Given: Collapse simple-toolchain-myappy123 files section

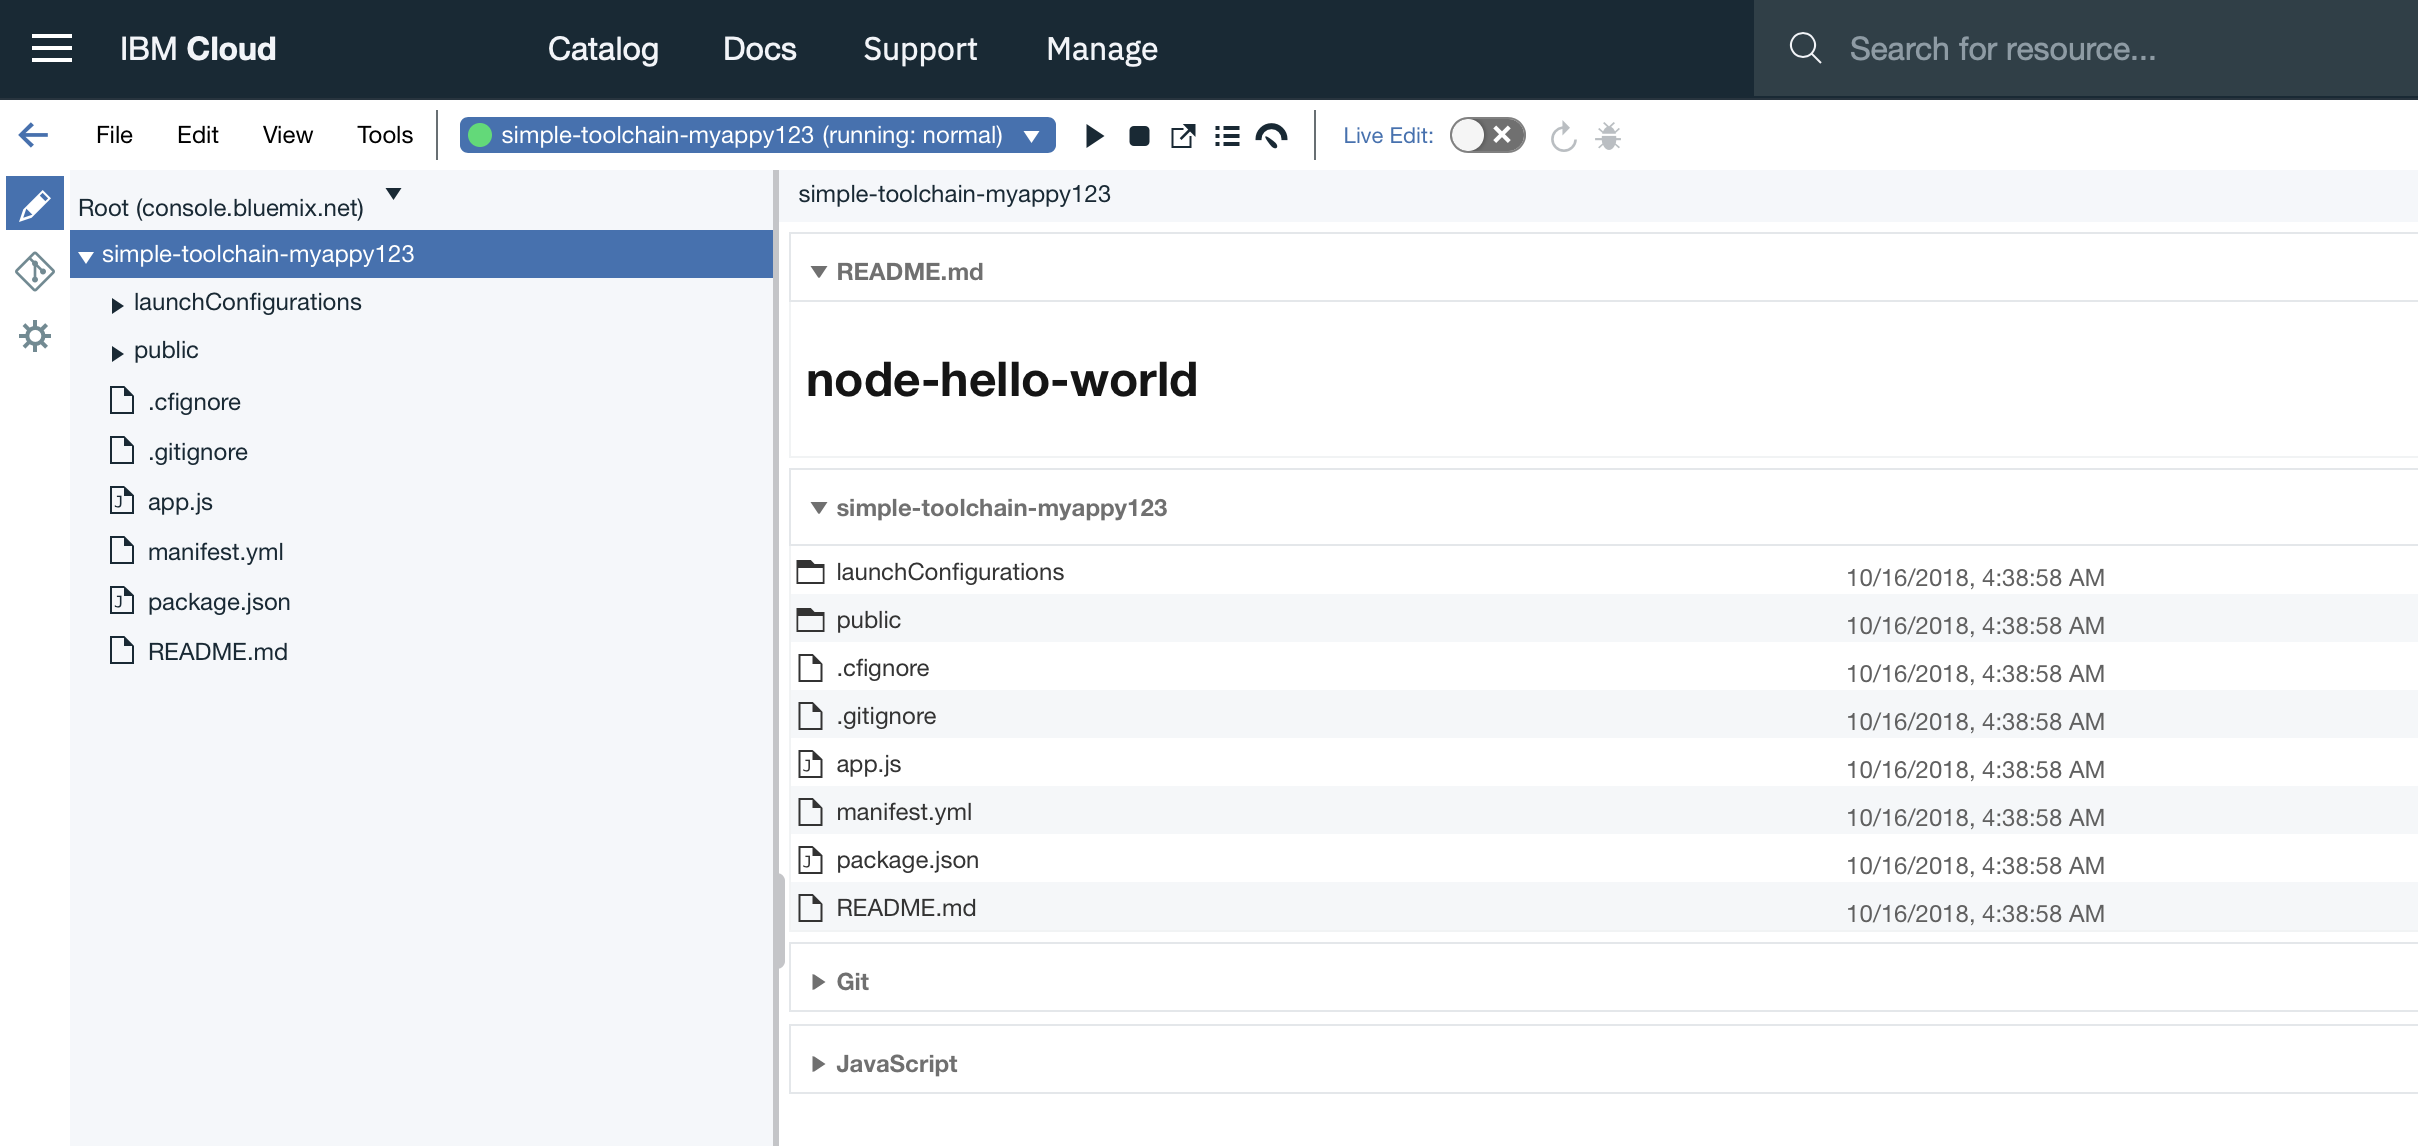Looking at the screenshot, I should tap(819, 508).
